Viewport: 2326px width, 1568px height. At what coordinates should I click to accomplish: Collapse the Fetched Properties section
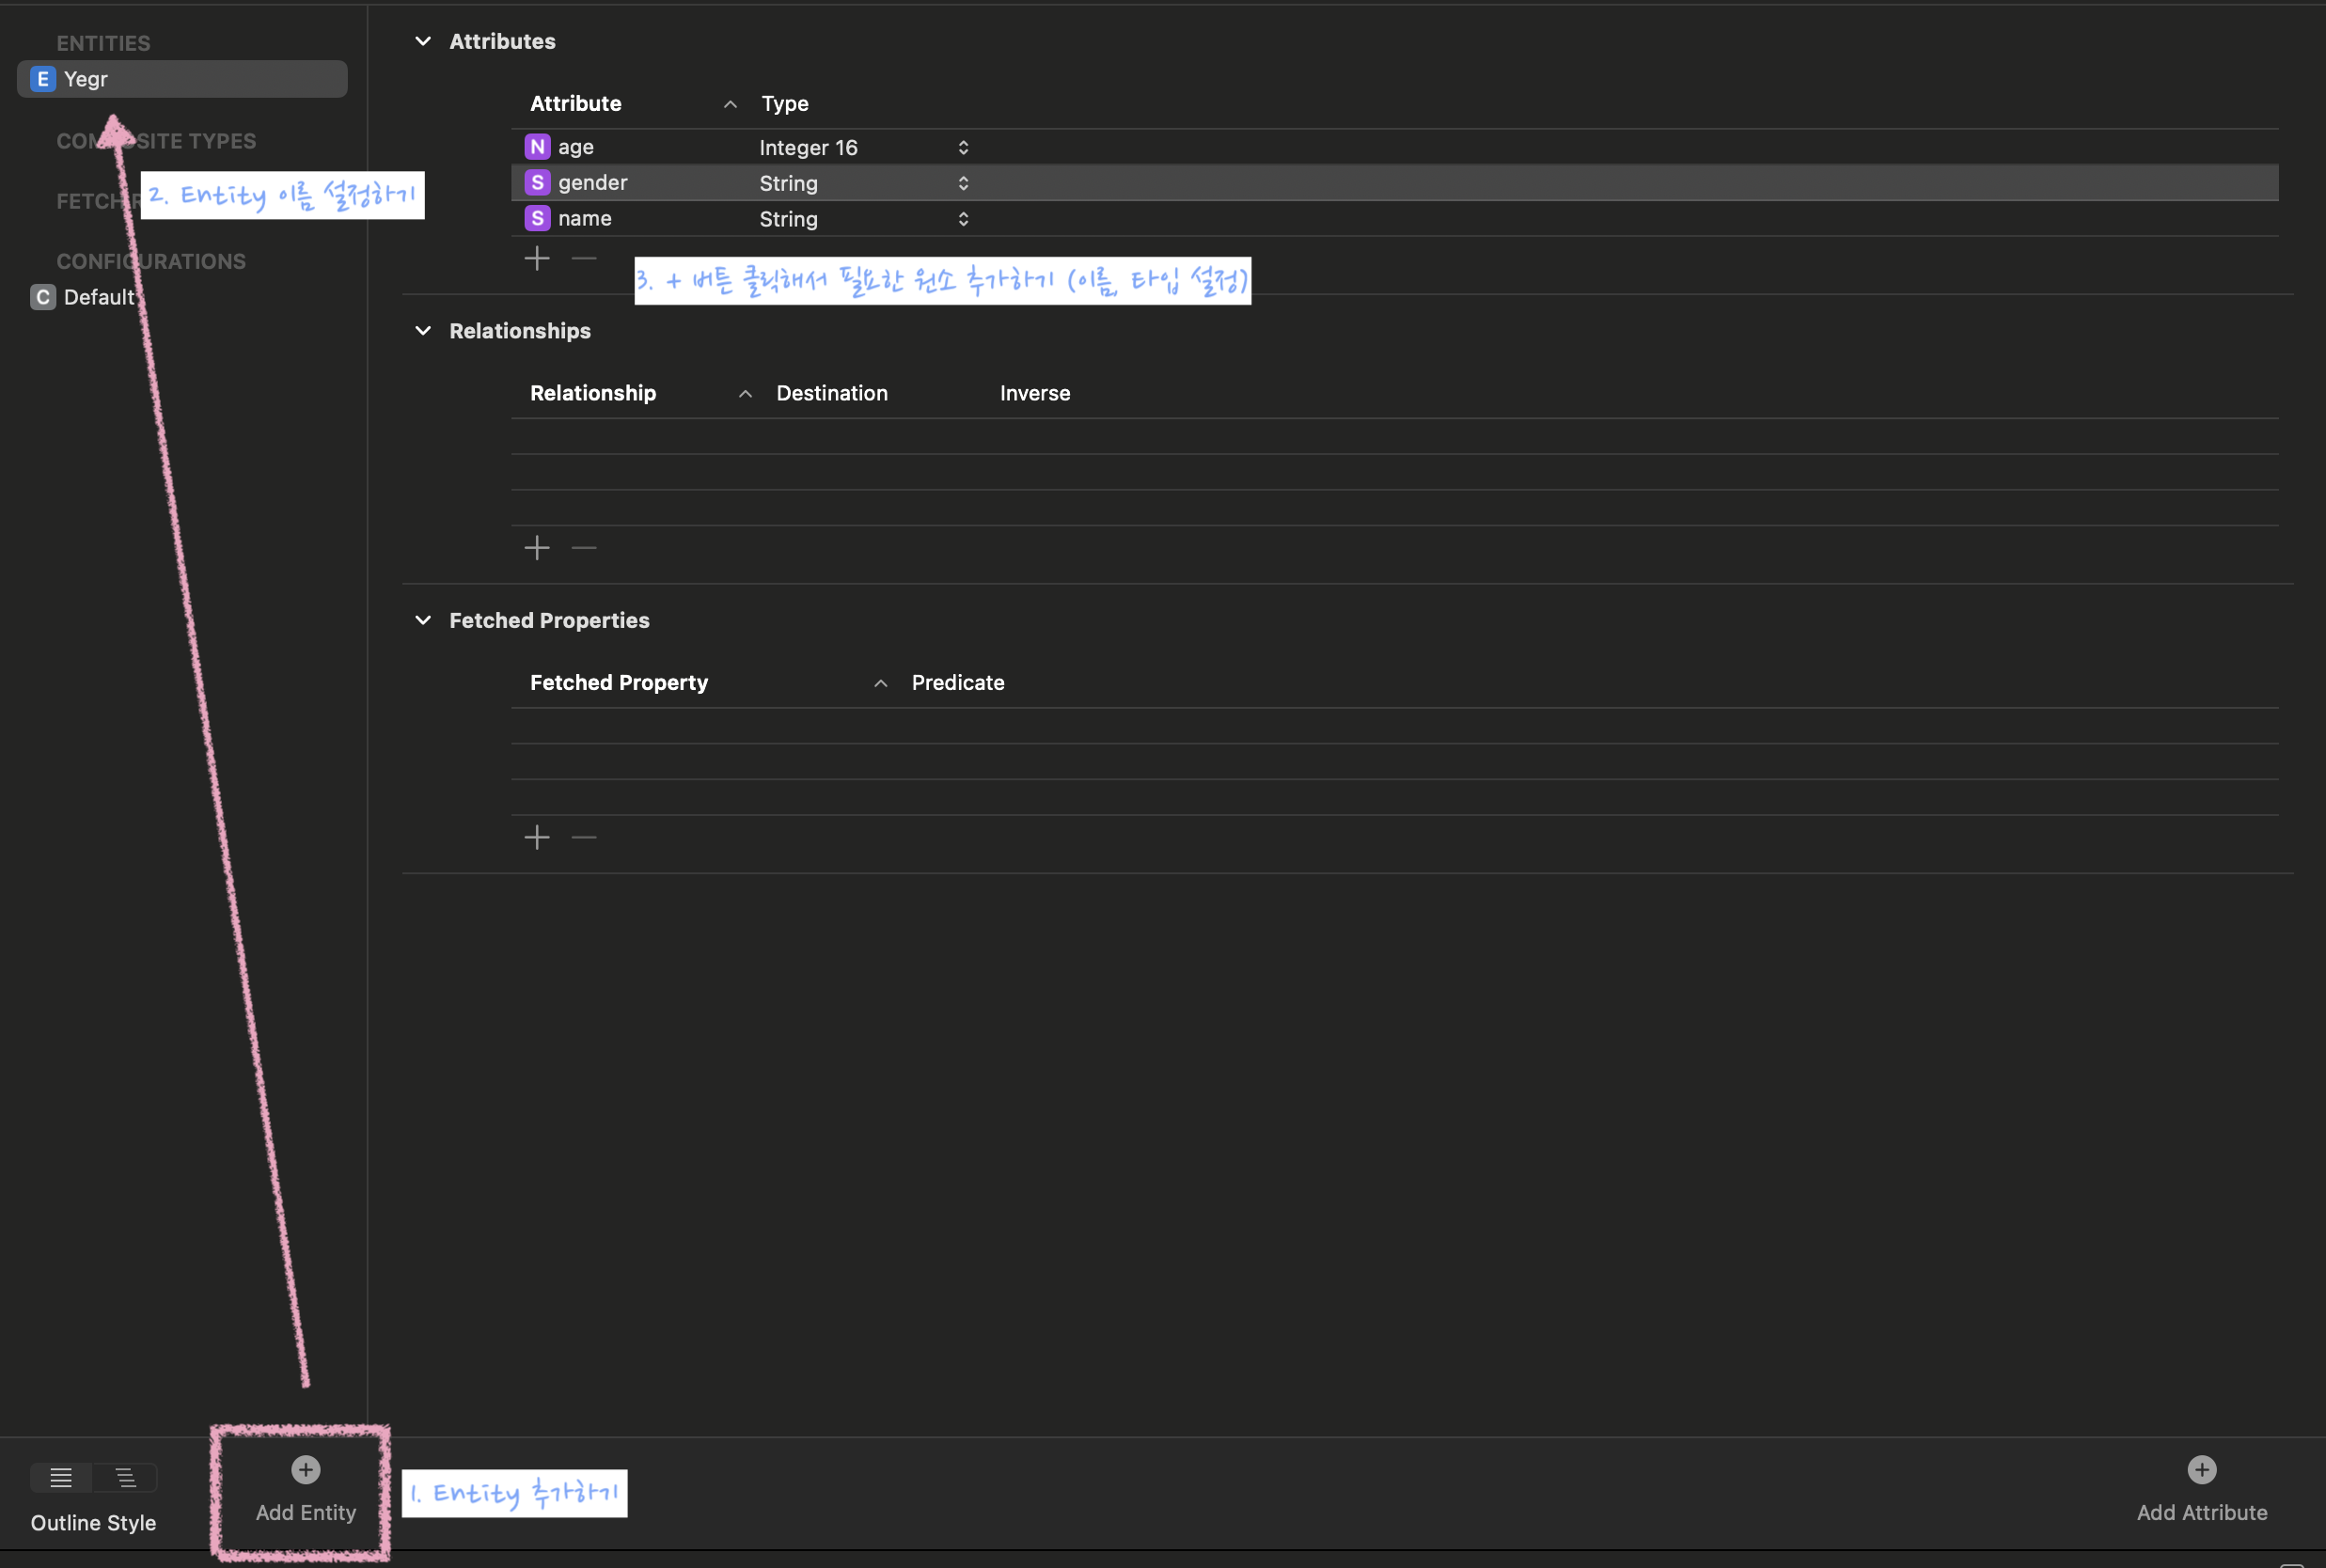coord(423,620)
